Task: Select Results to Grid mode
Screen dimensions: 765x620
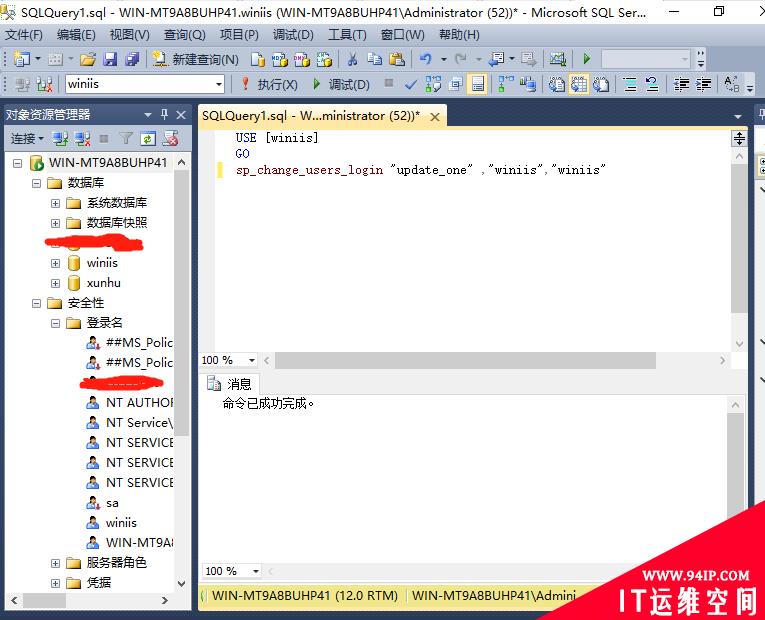Action: pos(579,84)
